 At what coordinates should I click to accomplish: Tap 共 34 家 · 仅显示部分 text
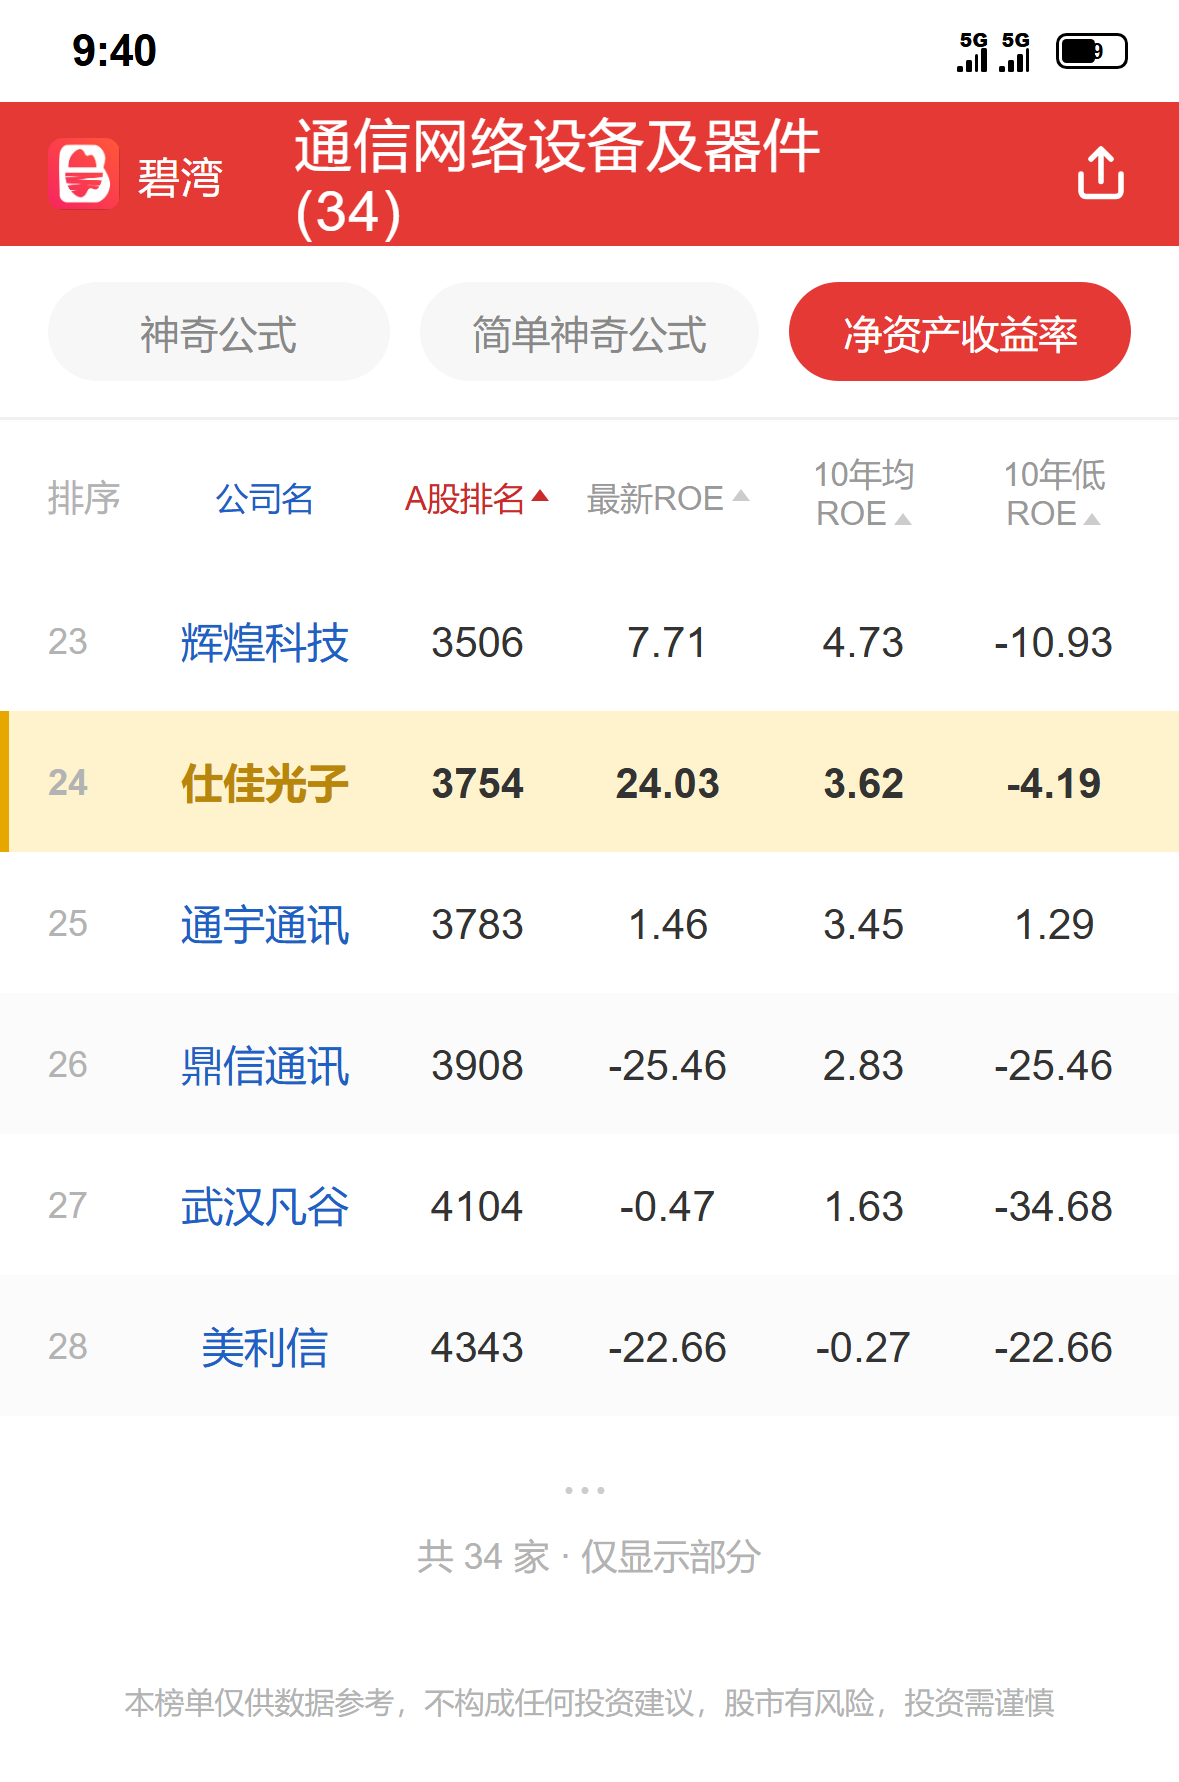[589, 1556]
